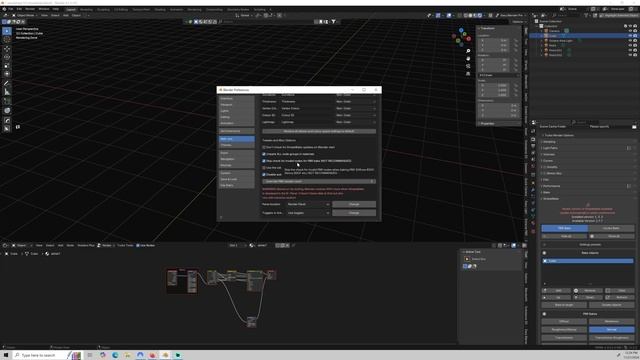Toggle the 'Use the old…' checkbox
This screenshot has height=360, width=640.
264,168
